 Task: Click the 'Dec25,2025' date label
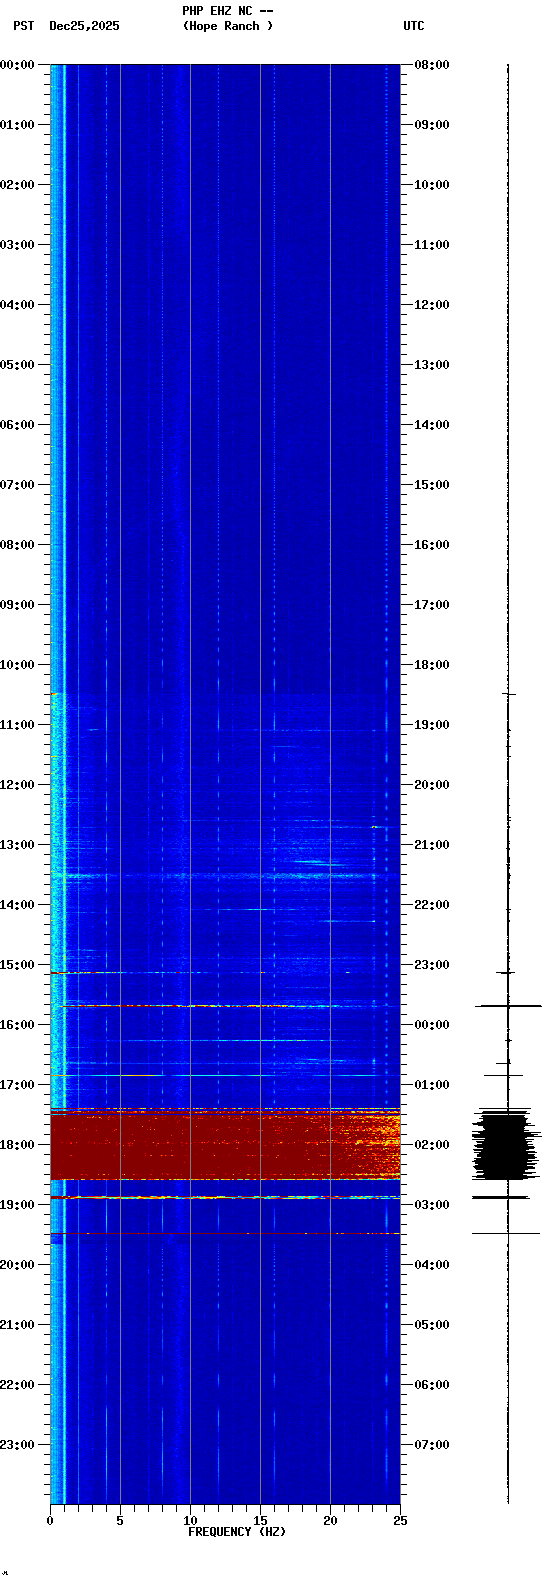(x=84, y=26)
